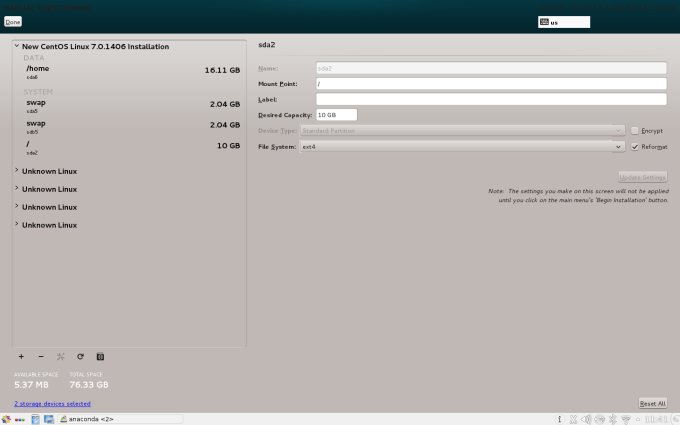Viewport: 680px width, 425px height.
Task: Open the wireless network tray icon
Action: (x=625, y=419)
